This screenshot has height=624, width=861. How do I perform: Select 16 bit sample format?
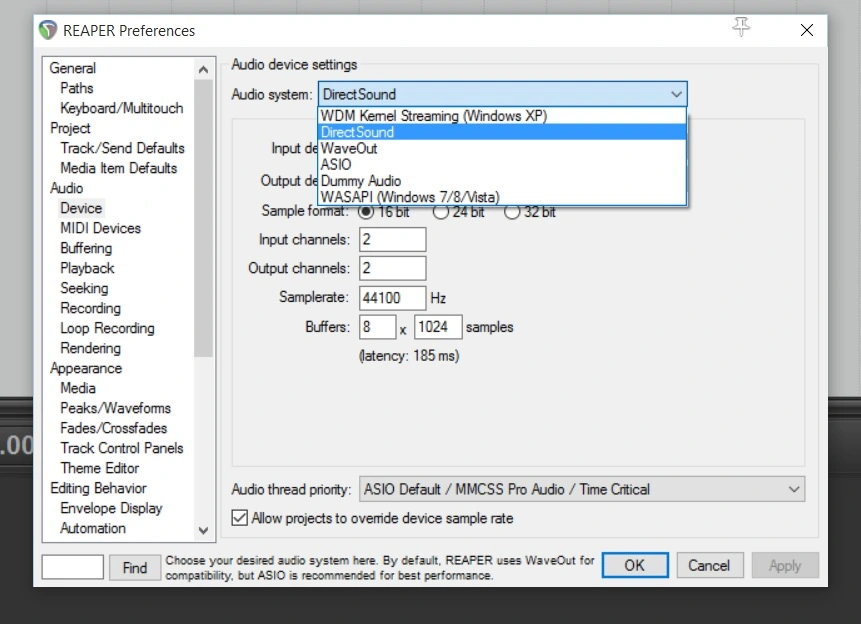tap(366, 211)
